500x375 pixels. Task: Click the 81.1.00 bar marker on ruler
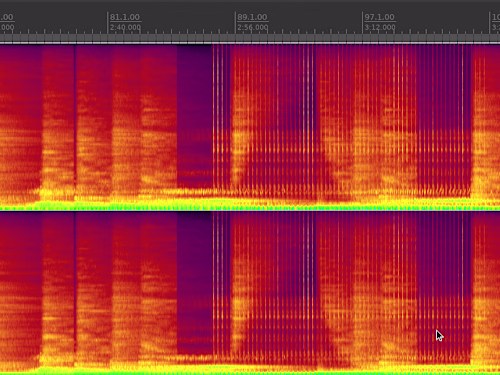click(125, 17)
